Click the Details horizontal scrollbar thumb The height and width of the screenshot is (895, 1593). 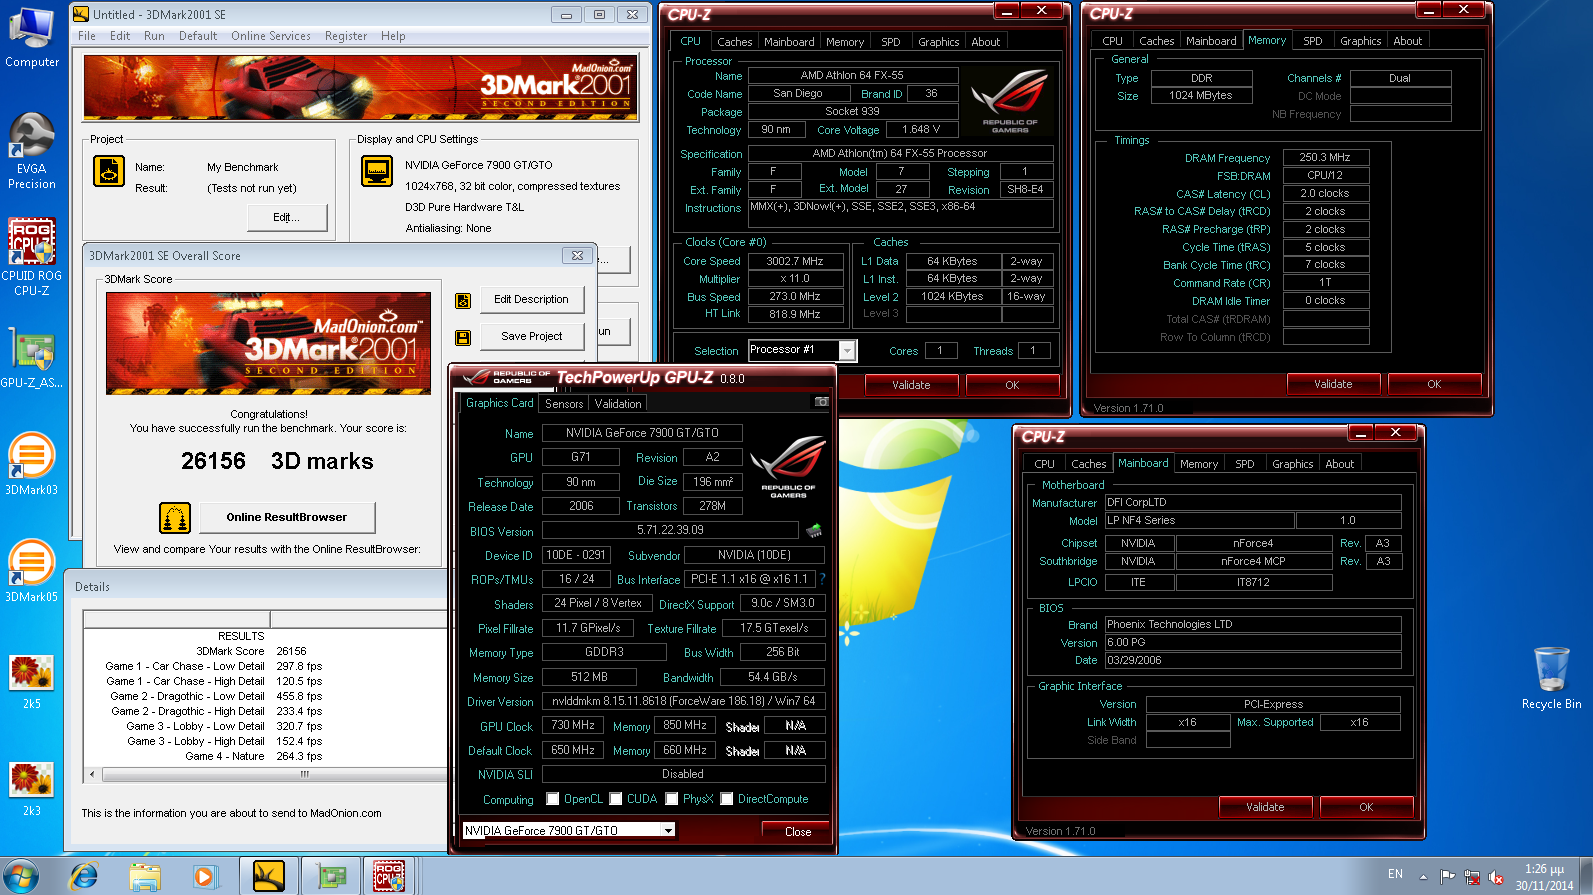pyautogui.click(x=304, y=774)
